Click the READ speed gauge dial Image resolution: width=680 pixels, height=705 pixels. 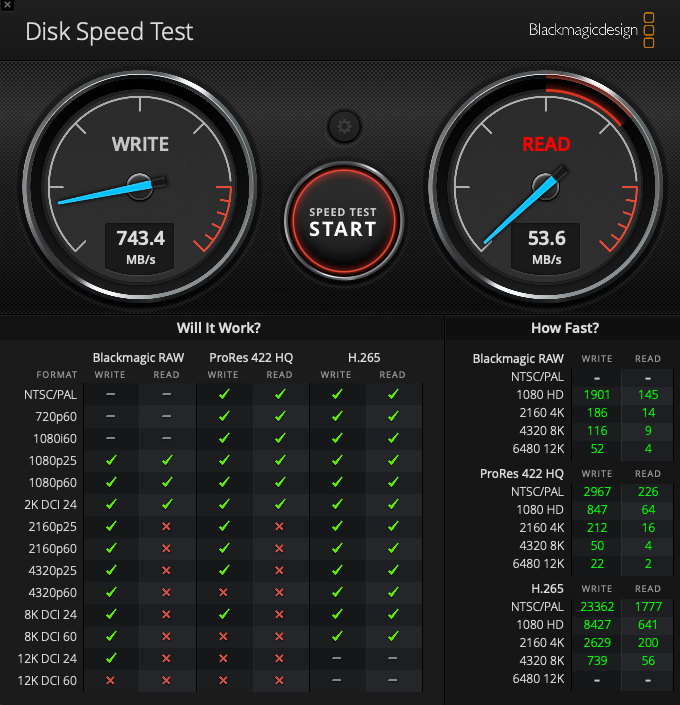545,186
